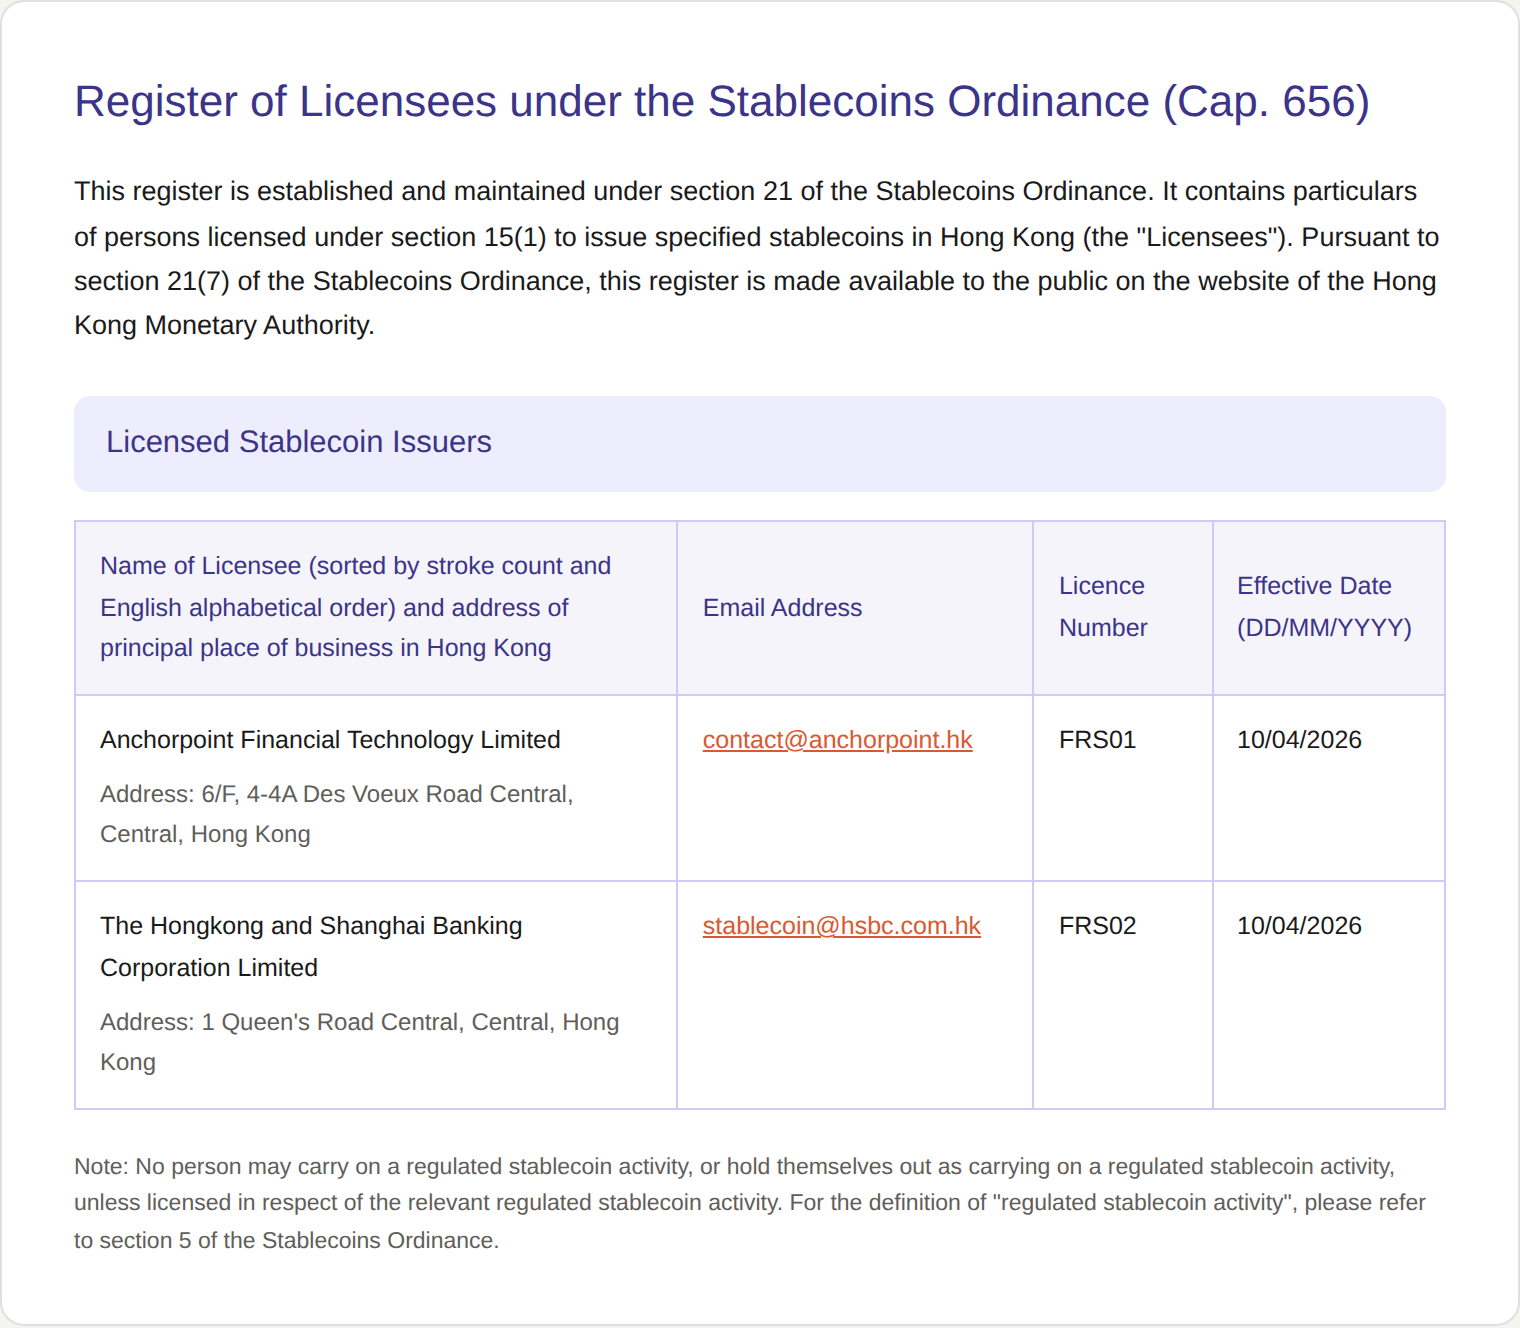Screen dimensions: 1520x1328
Task: Click licence number FRS02
Action: (x=1097, y=926)
